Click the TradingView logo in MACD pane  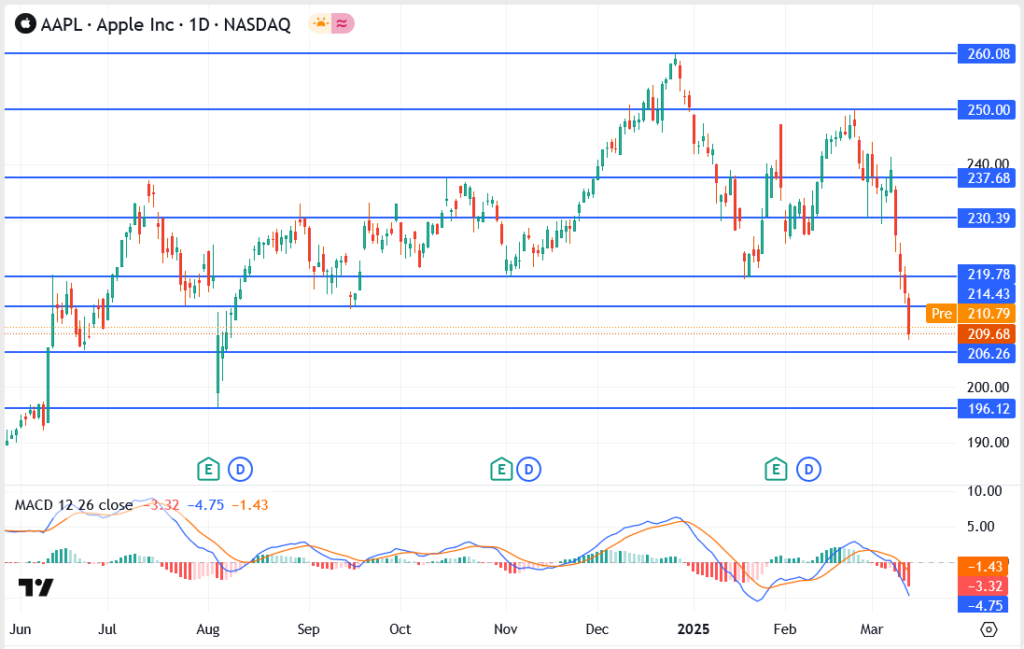coord(36,587)
